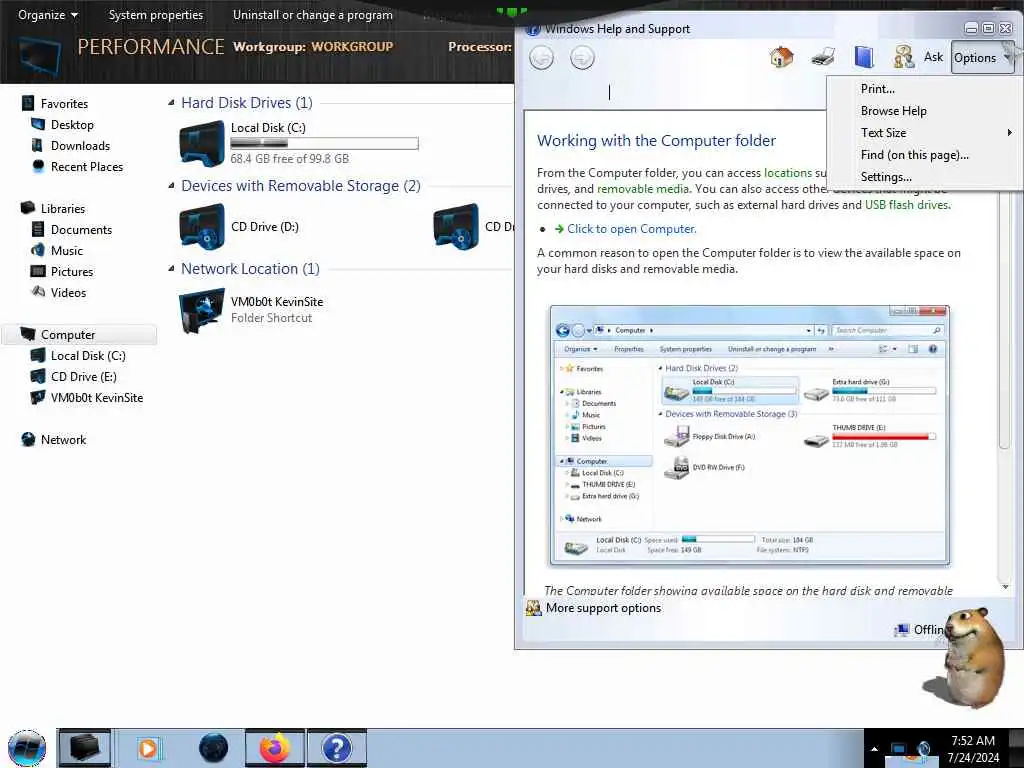Viewport: 1024px width, 768px height.
Task: Follow the 'USB flash drives' link
Action: tap(906, 205)
